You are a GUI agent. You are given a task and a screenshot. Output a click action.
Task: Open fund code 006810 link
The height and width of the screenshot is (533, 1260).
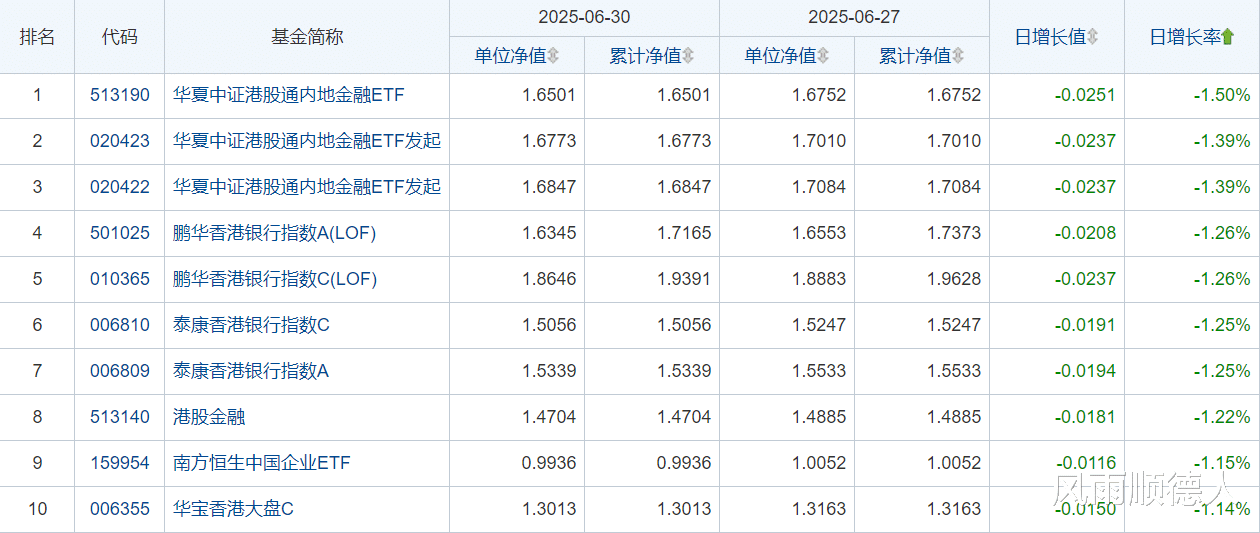120,325
